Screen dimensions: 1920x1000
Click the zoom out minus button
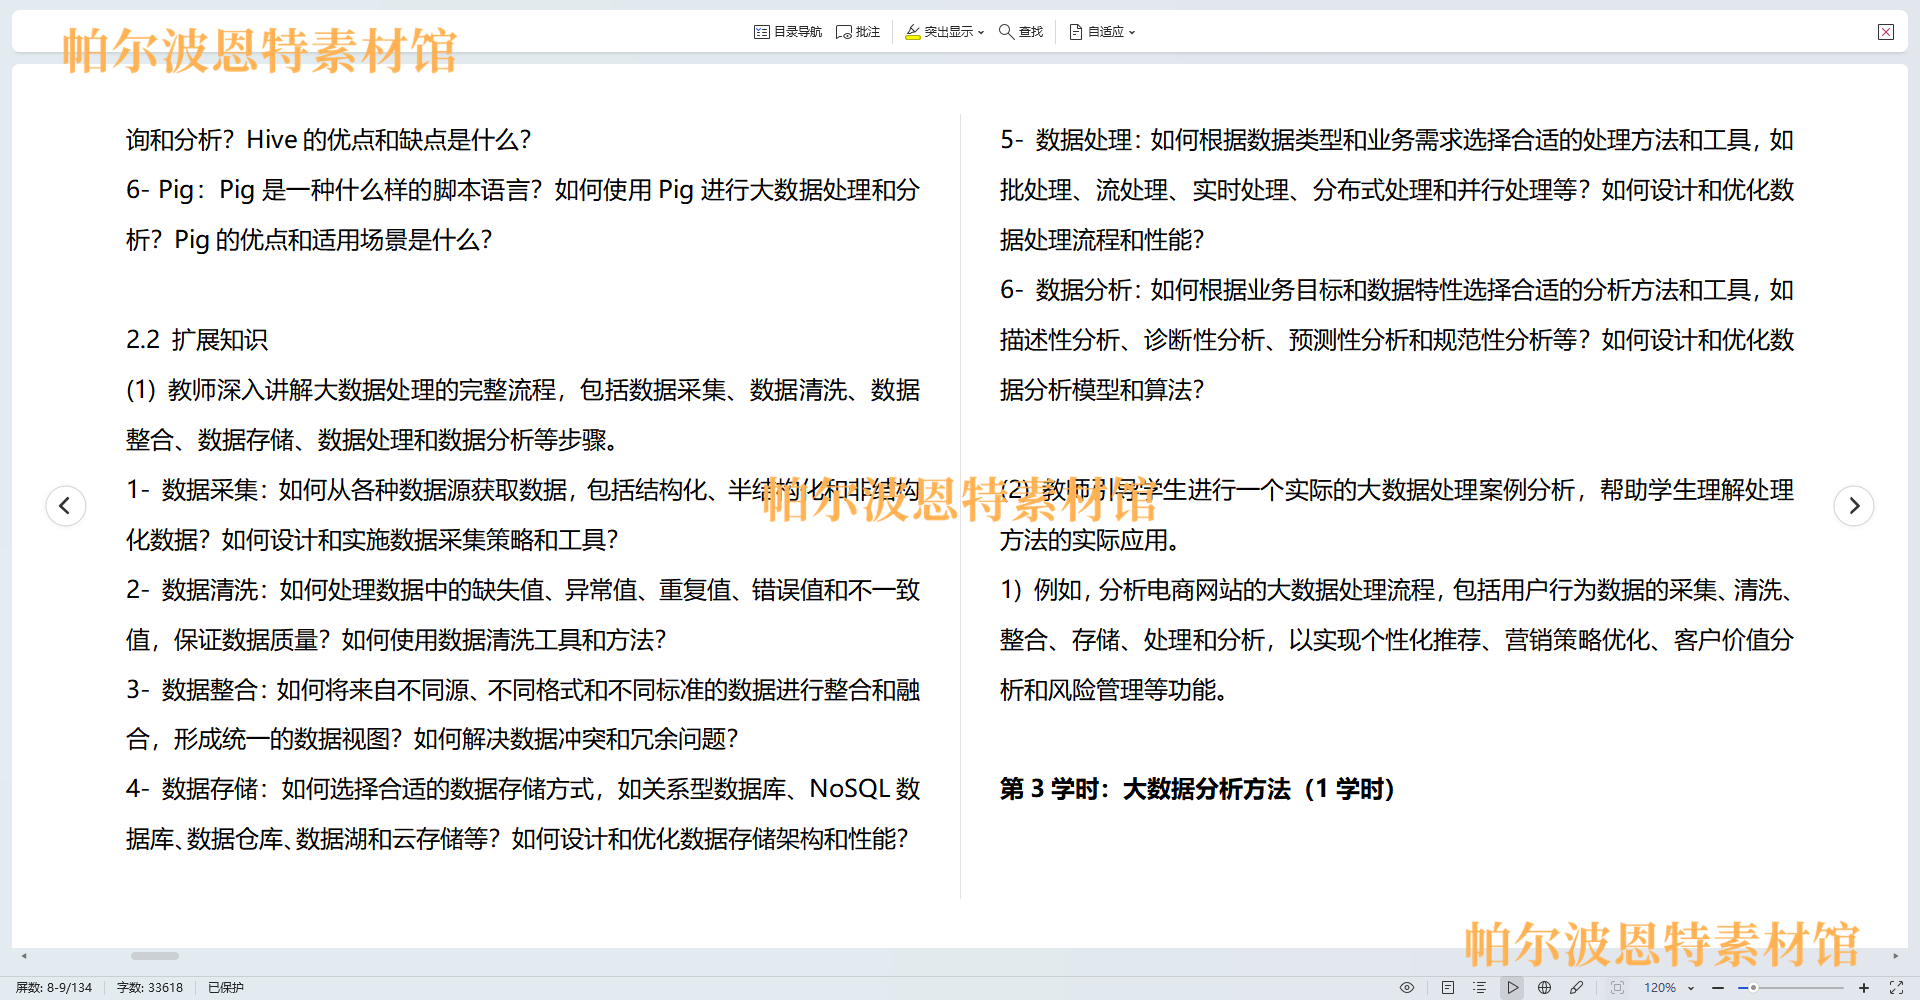(x=1718, y=987)
